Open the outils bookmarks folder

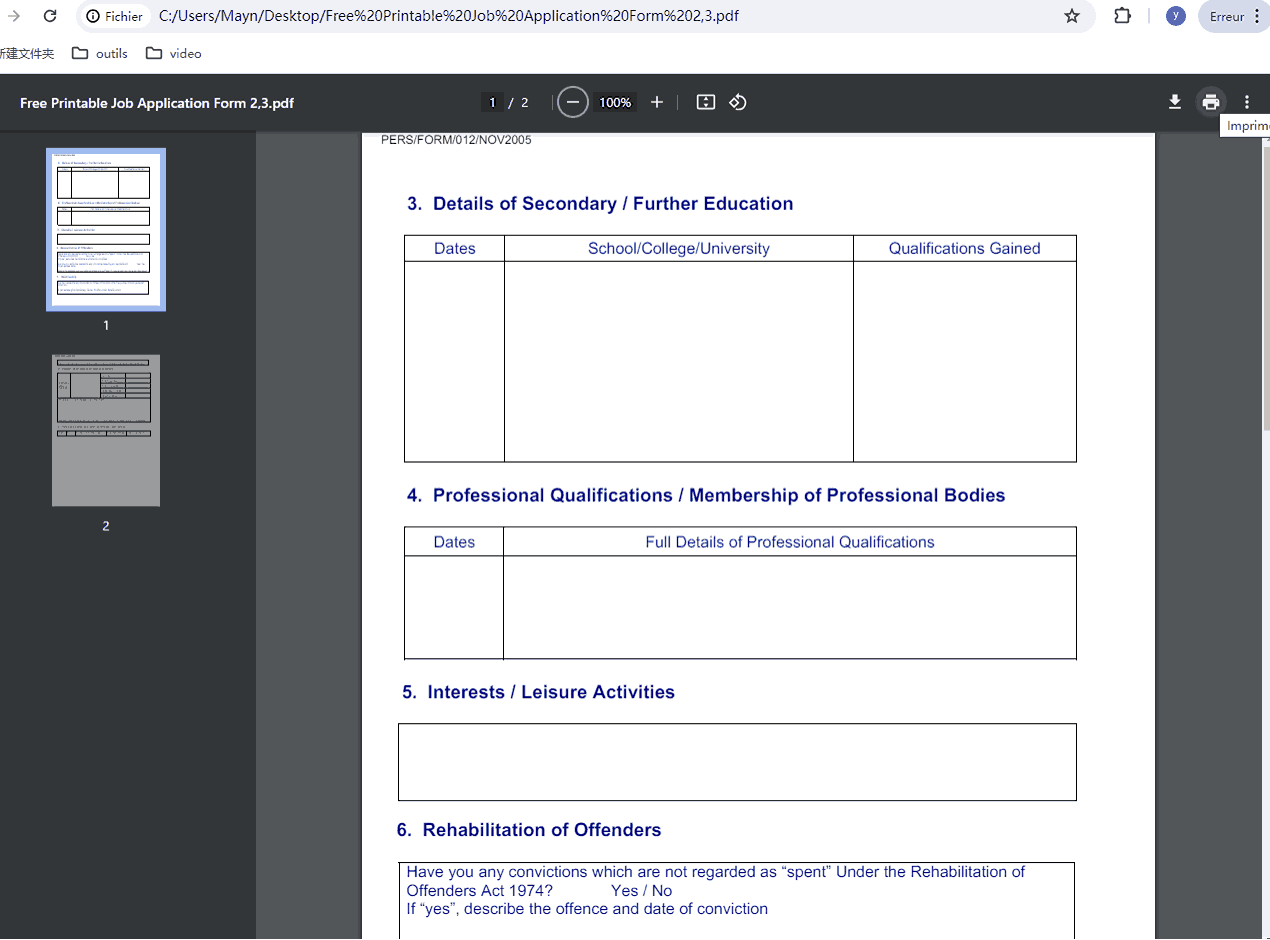click(100, 53)
